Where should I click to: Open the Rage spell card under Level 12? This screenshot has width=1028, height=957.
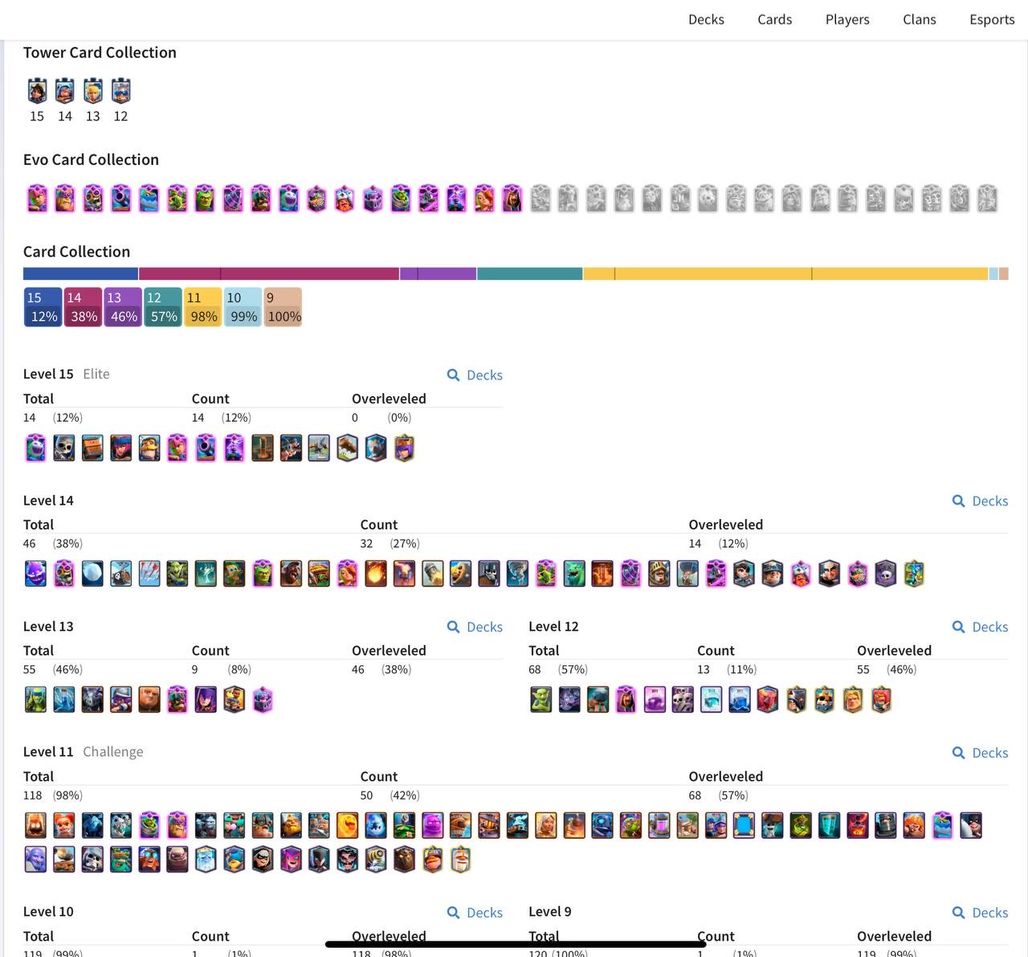point(654,700)
